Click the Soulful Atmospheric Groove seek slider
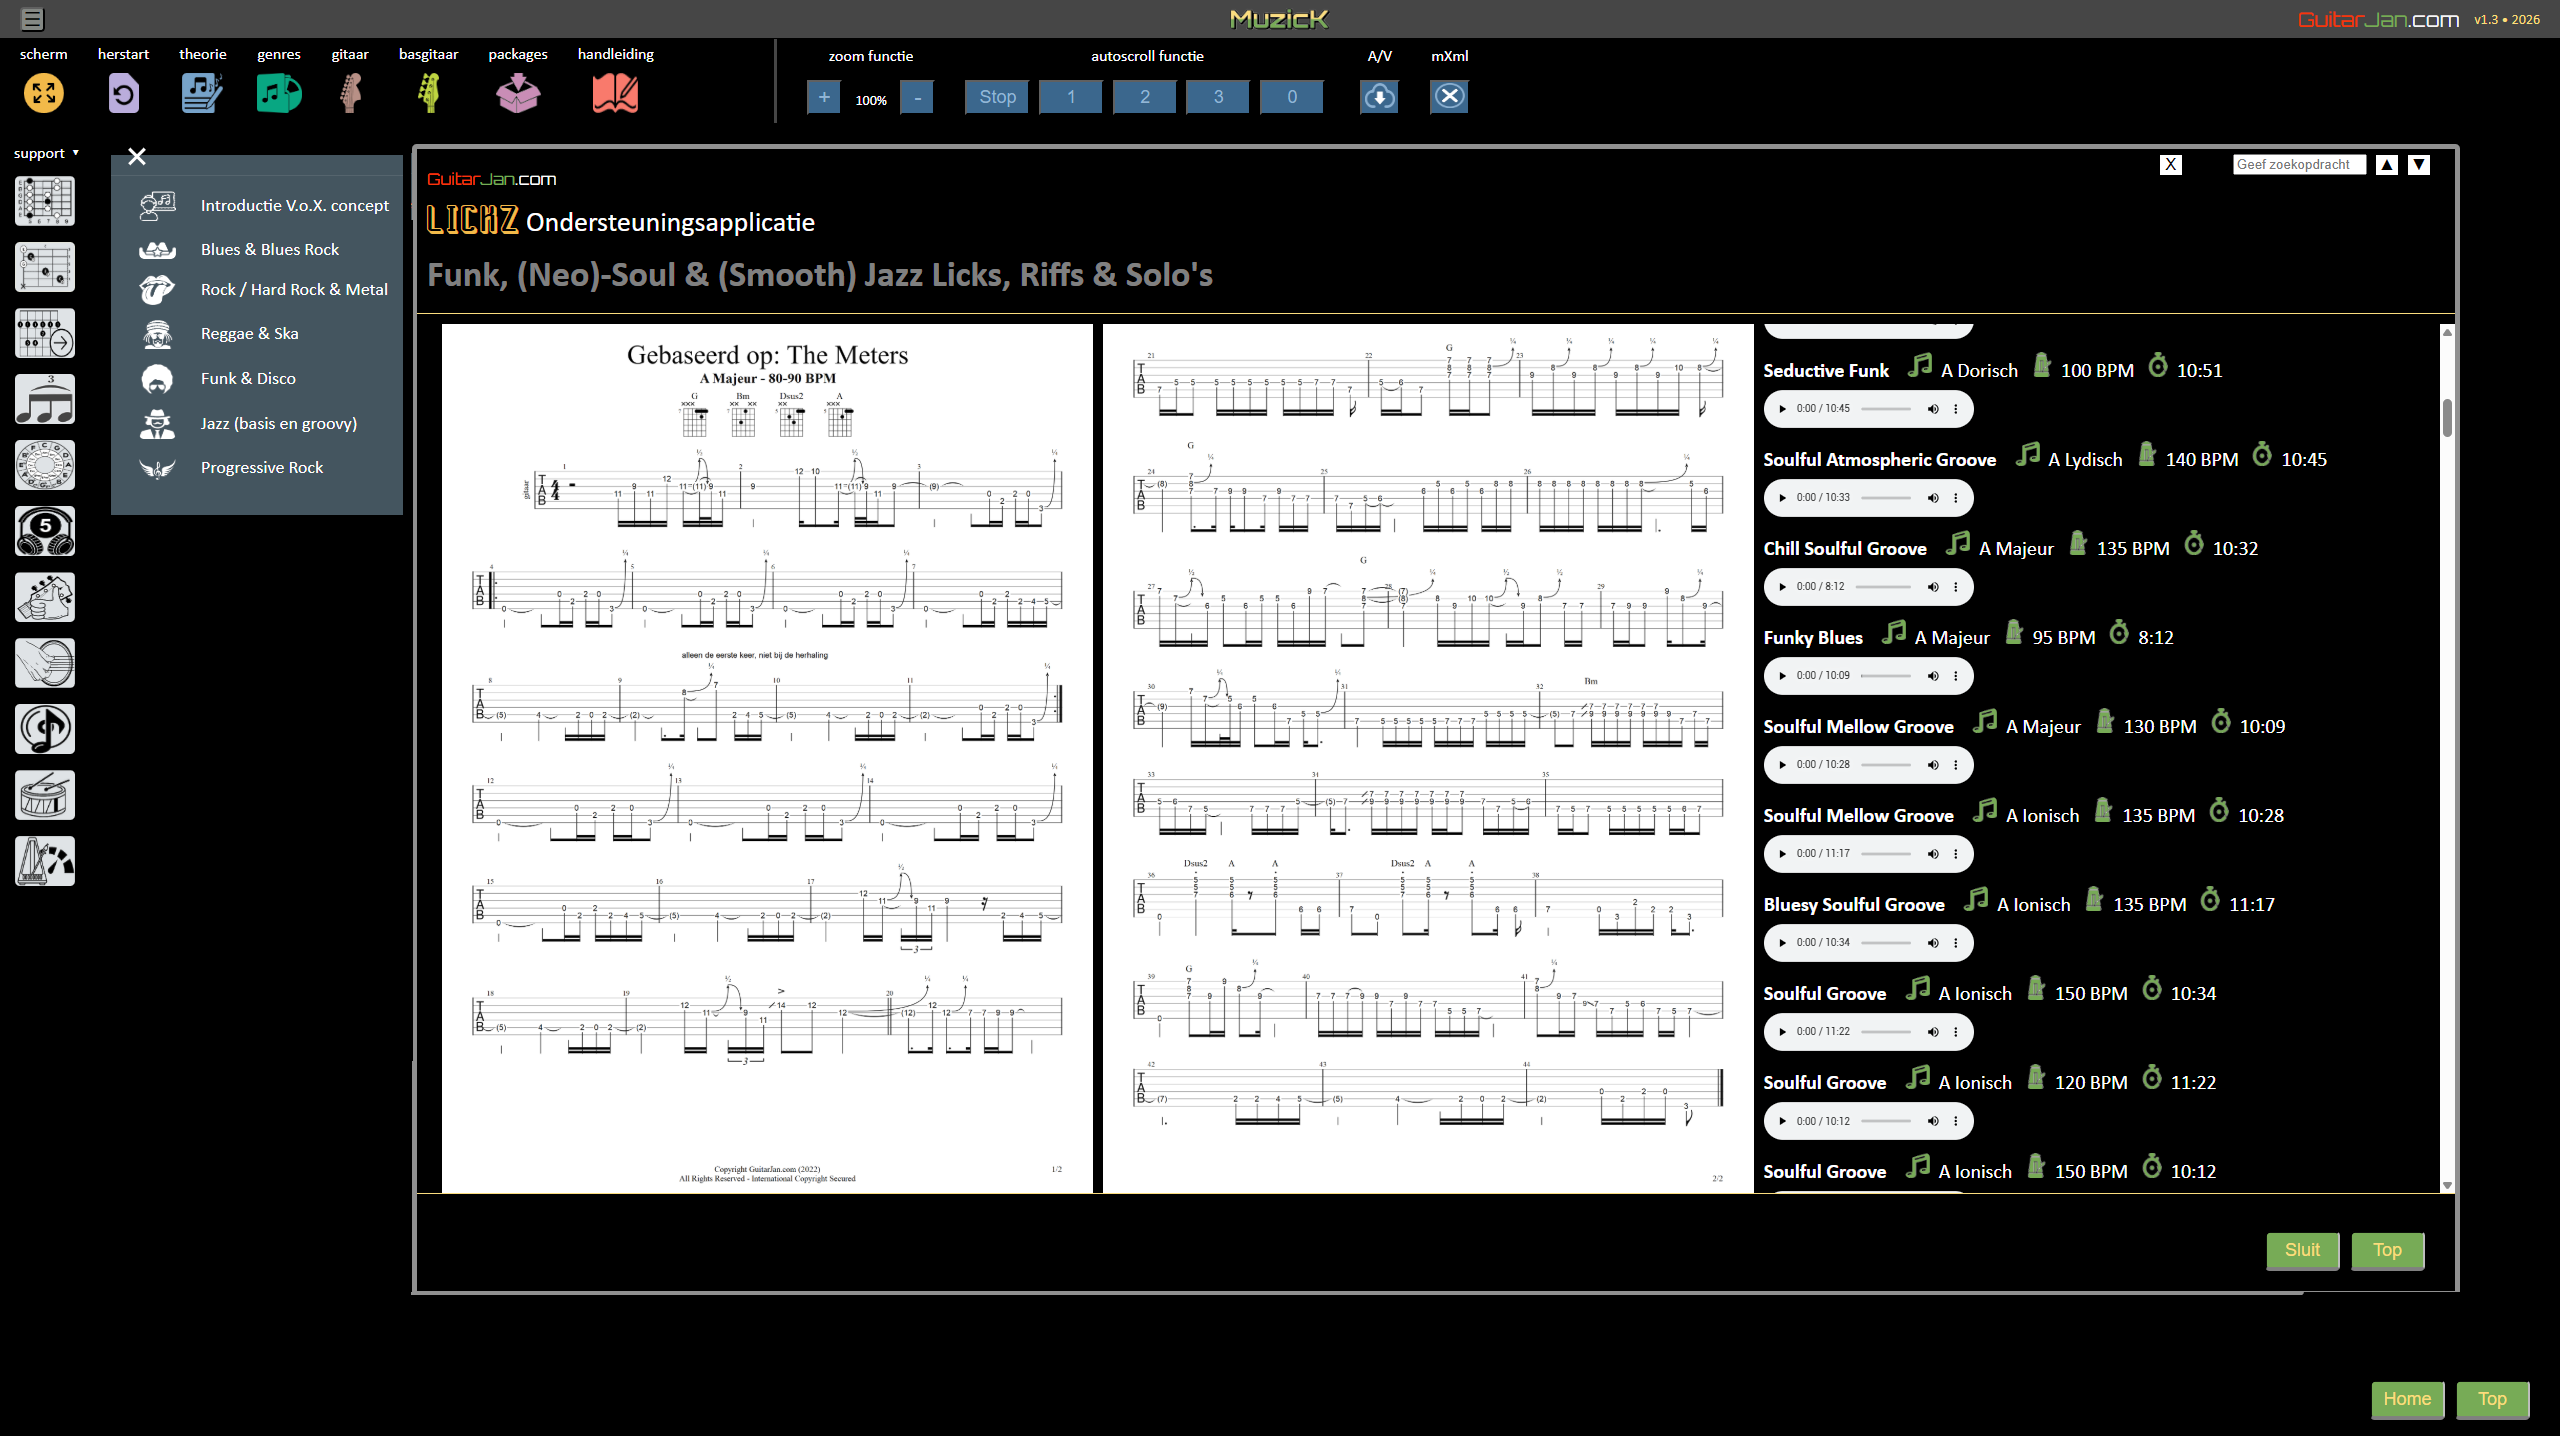The image size is (2562, 1436). (x=1886, y=498)
